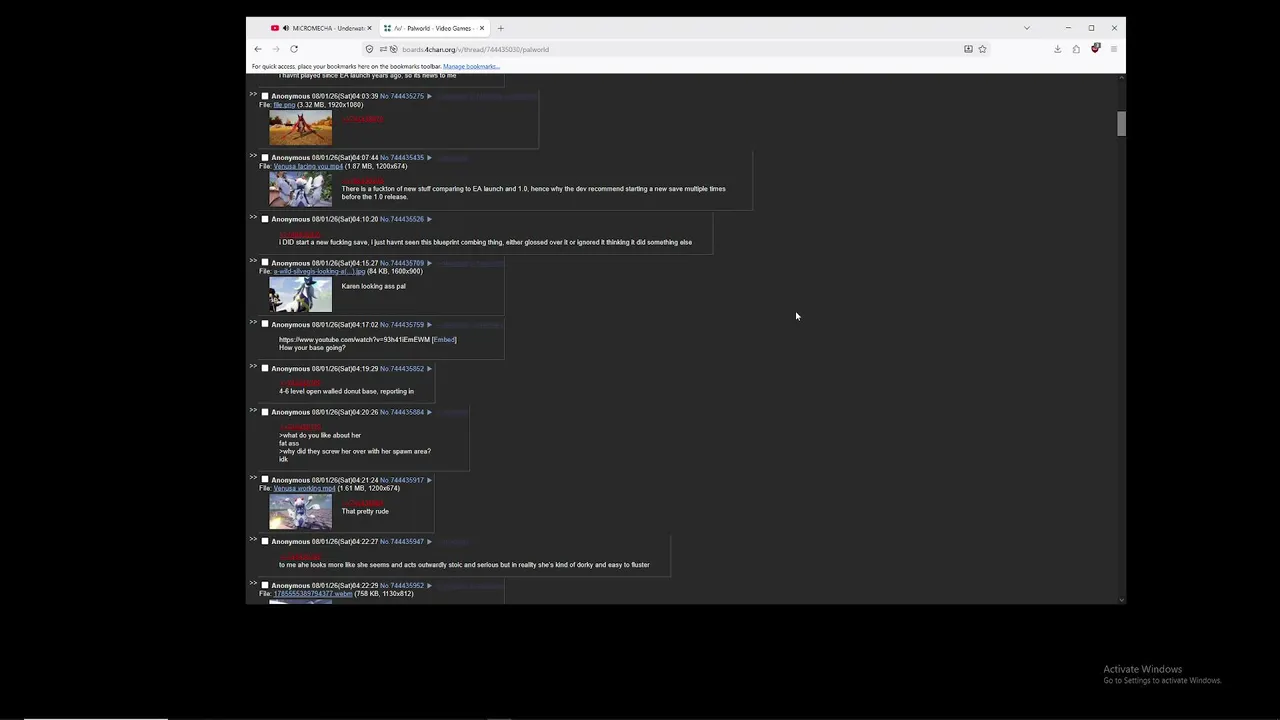Open the reader view icon in address bar
This screenshot has height=720, width=1280.
(x=968, y=49)
